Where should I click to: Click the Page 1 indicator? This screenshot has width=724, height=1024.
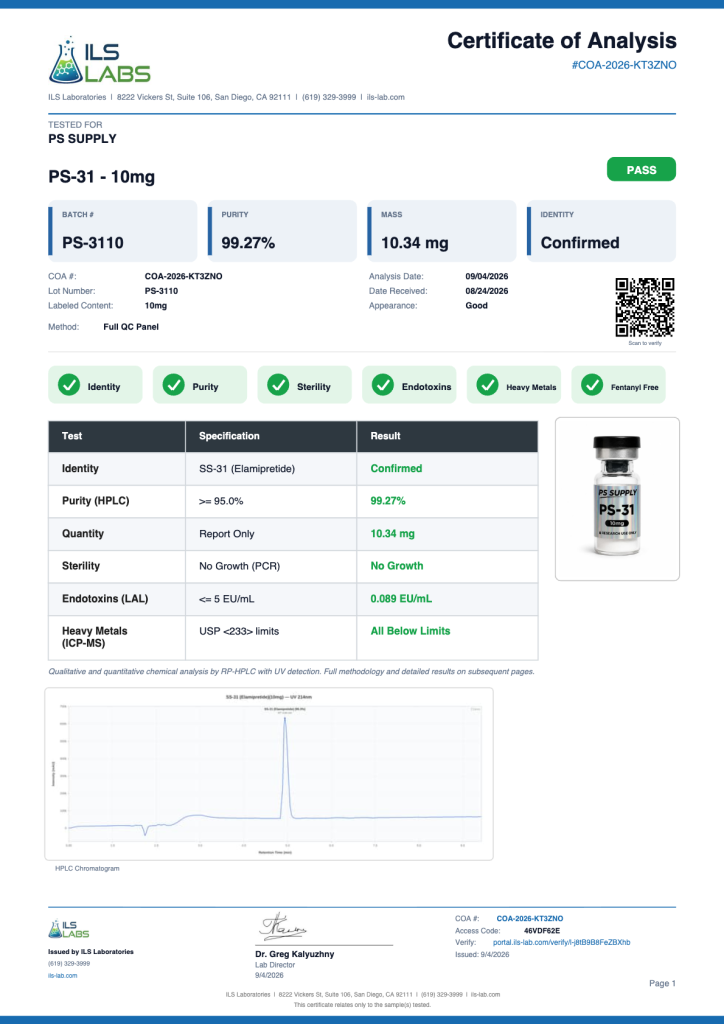tap(663, 984)
